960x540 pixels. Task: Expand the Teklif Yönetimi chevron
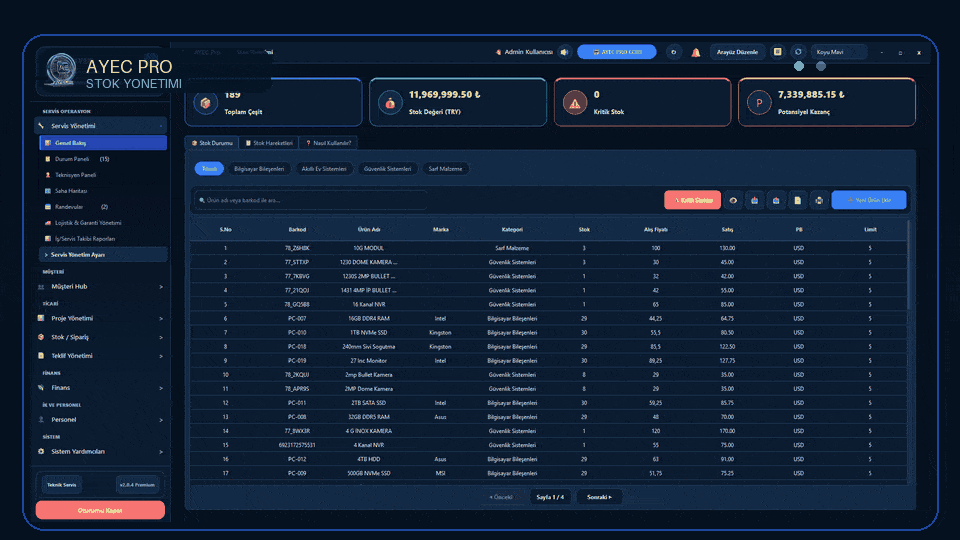(161, 356)
